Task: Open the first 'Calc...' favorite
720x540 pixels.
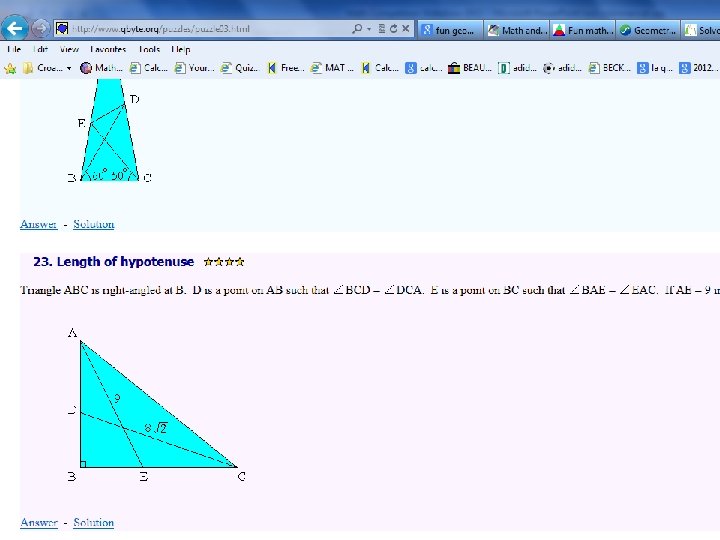Action: point(148,68)
